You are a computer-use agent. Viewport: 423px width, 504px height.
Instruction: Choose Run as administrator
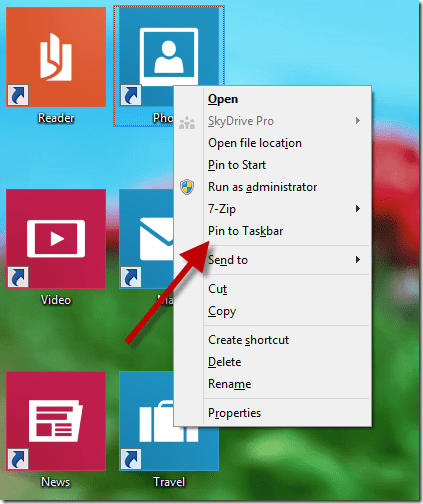272,187
